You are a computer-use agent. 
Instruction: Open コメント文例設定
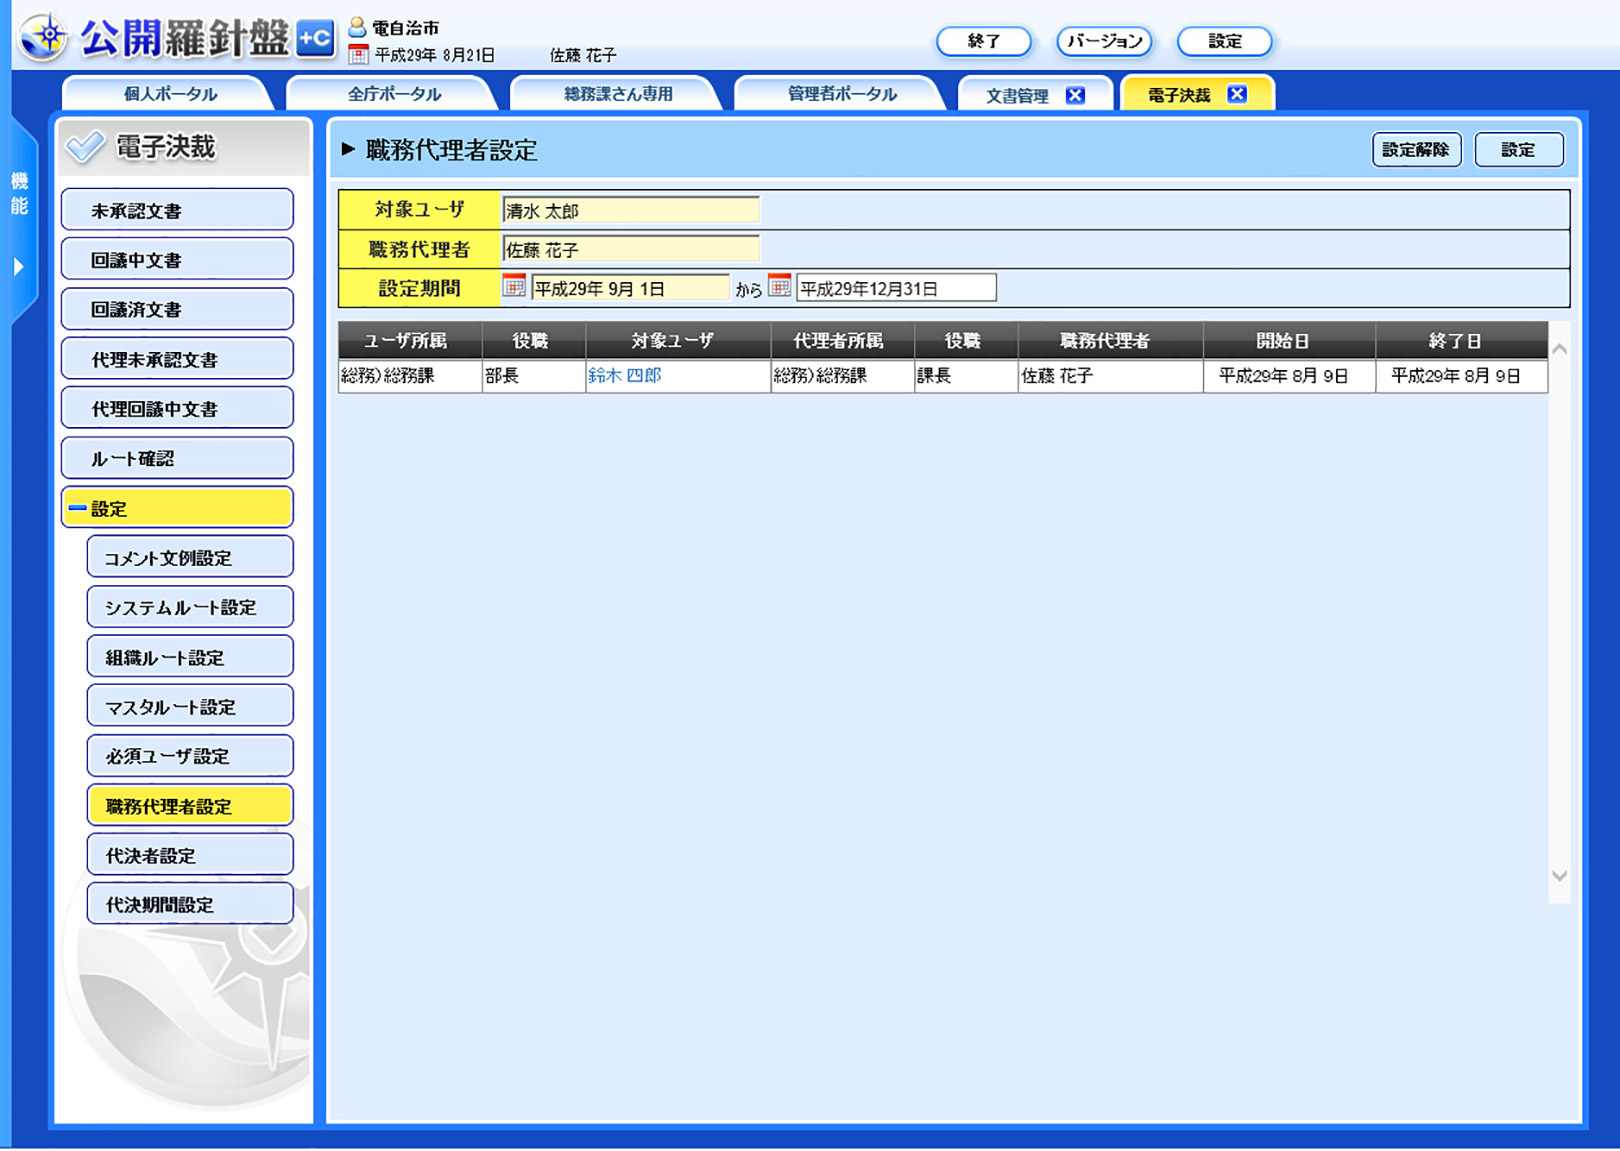[190, 557]
